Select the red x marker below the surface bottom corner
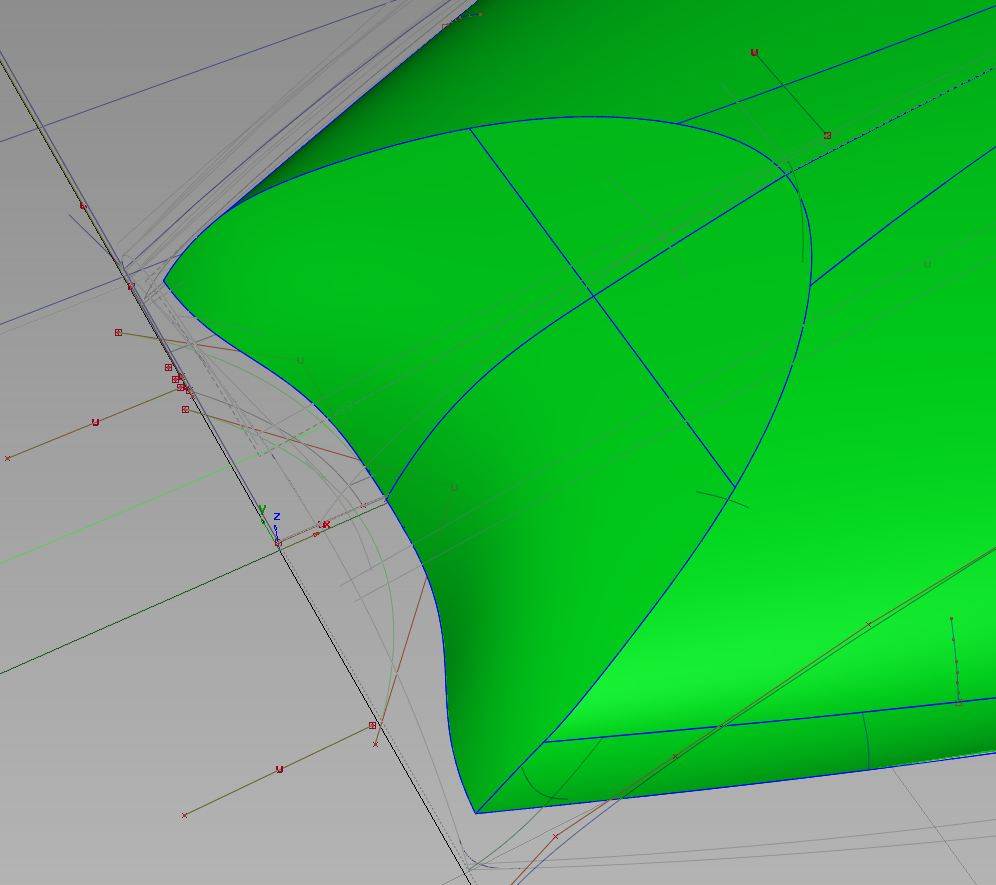The width and height of the screenshot is (996, 885). tap(555, 836)
